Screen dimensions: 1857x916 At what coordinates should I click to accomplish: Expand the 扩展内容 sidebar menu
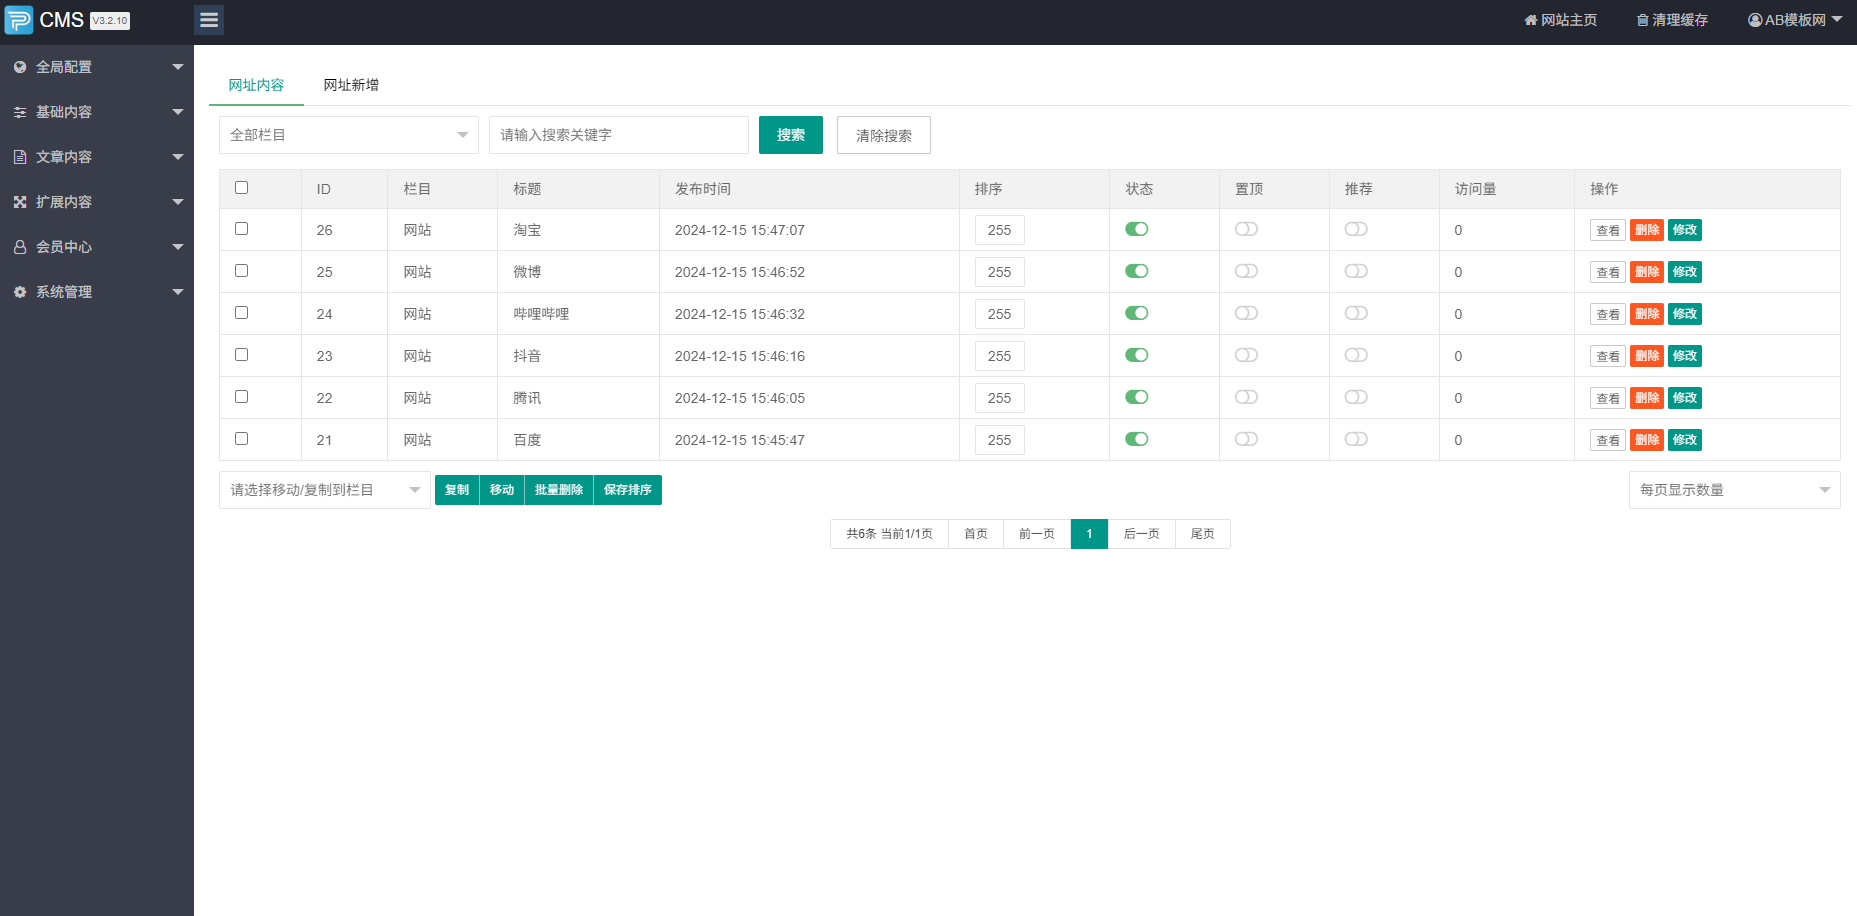(97, 202)
